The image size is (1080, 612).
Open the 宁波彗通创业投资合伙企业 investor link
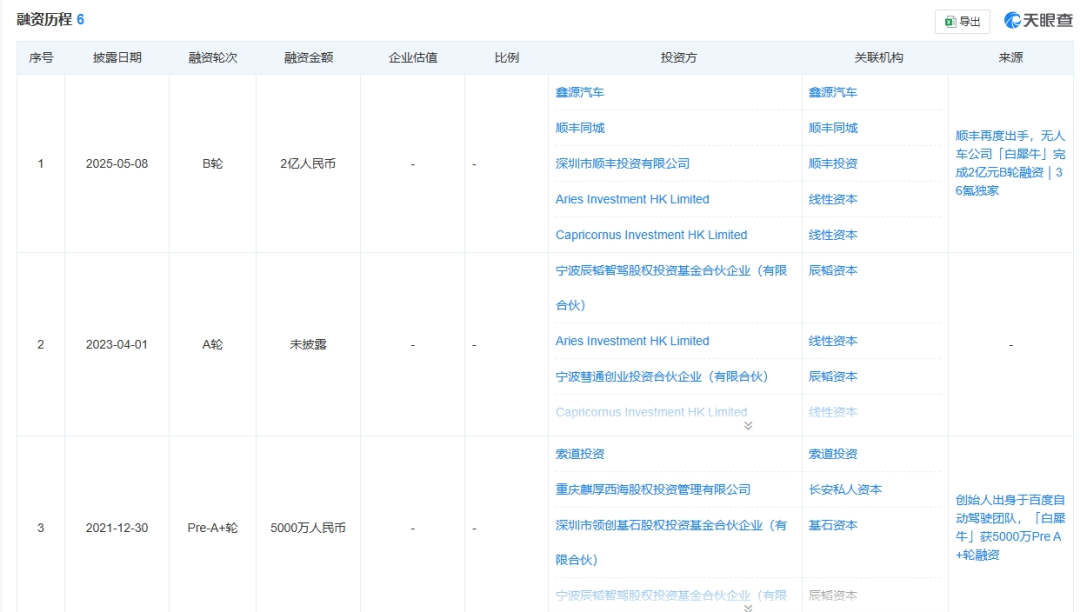pos(661,377)
